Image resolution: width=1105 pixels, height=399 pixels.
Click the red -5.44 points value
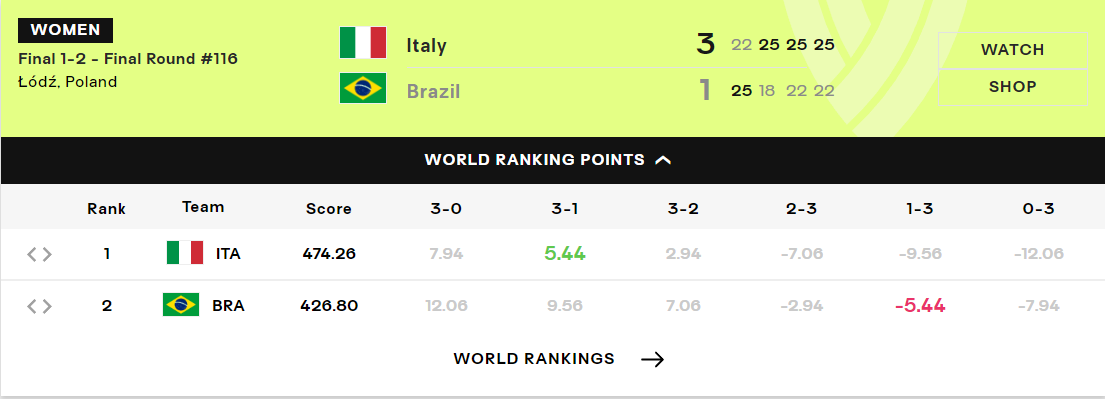[920, 306]
